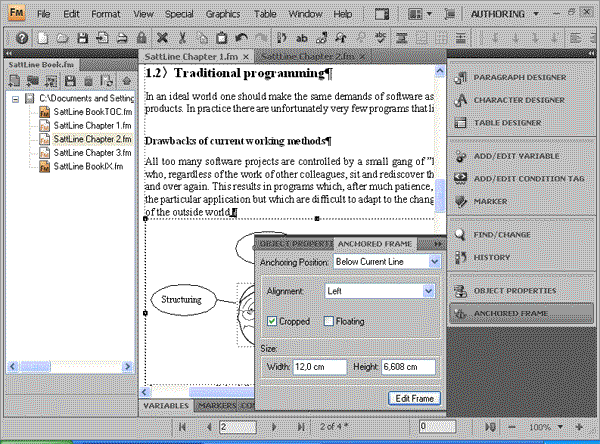Go to next page in status bar
The height and width of the screenshot is (444, 600).
click(x=272, y=427)
